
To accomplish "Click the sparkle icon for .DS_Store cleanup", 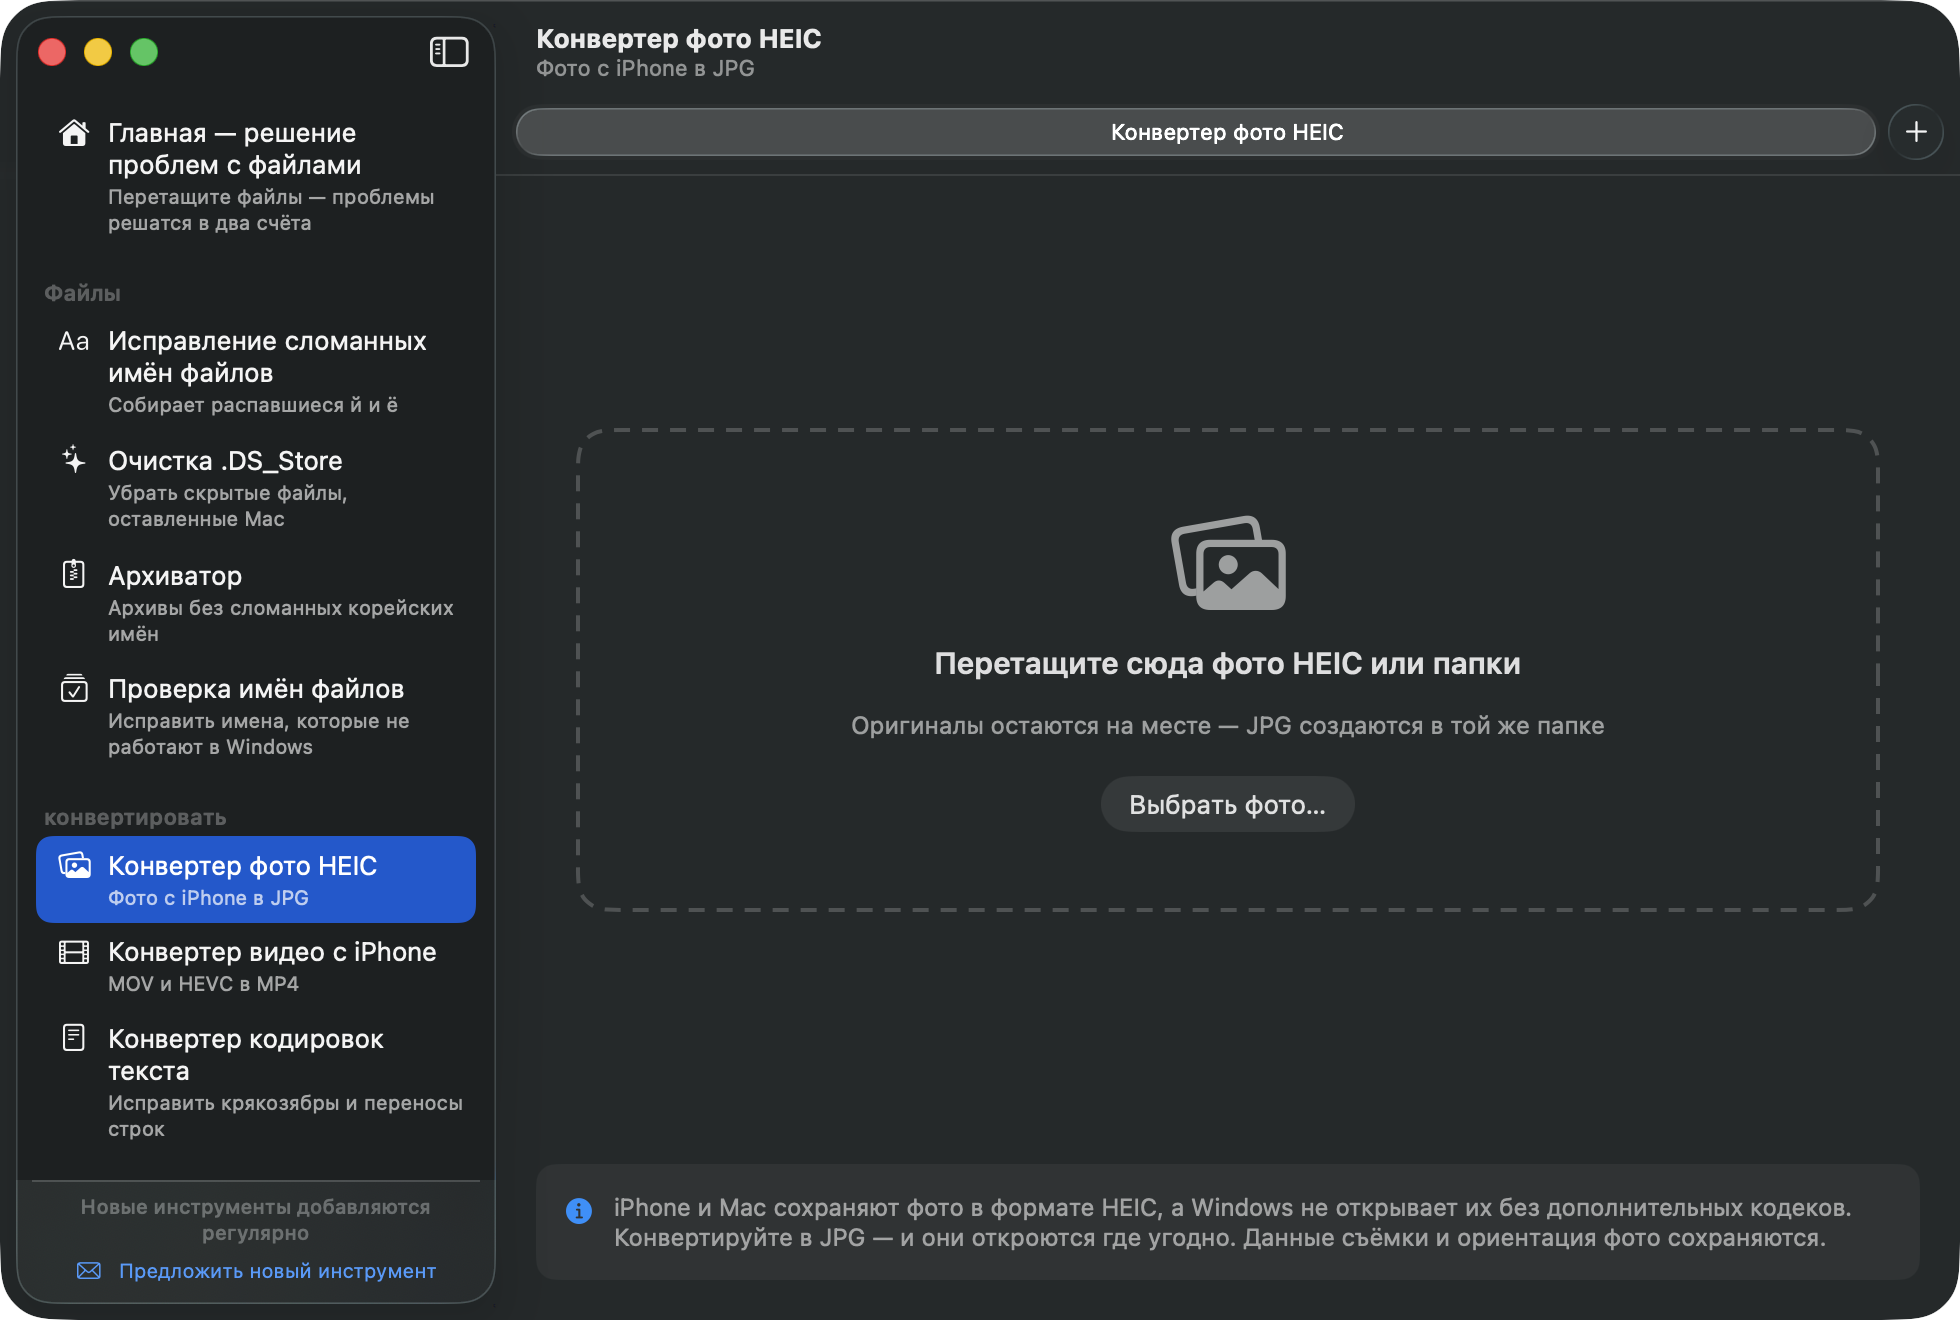I will click(74, 460).
